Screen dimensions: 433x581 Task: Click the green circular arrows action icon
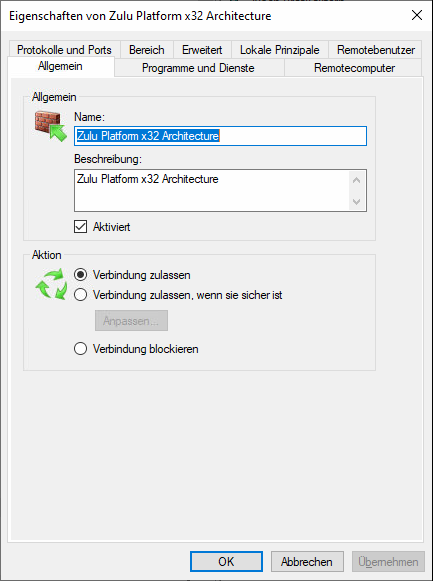pyautogui.click(x=51, y=285)
